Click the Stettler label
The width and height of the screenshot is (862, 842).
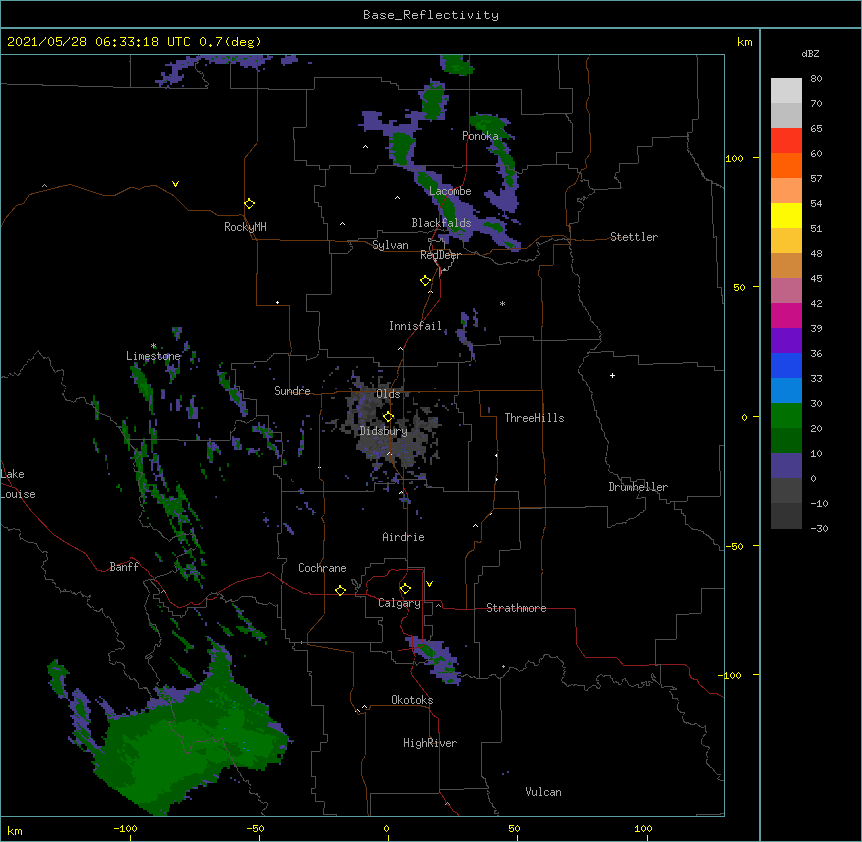(634, 237)
